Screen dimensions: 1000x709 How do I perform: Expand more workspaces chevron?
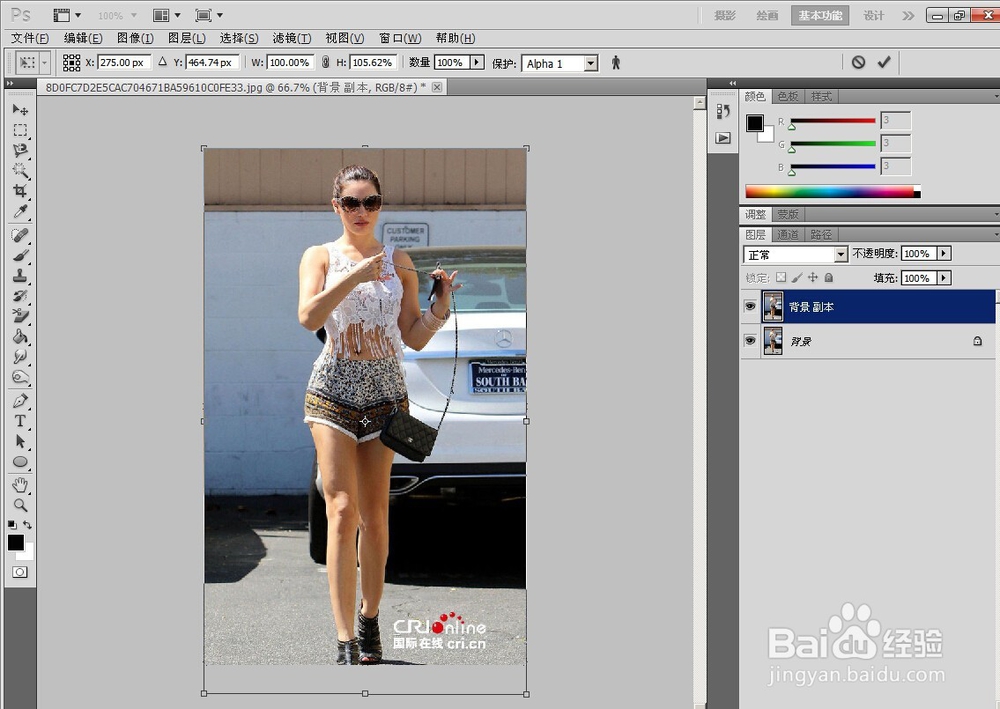pos(908,15)
